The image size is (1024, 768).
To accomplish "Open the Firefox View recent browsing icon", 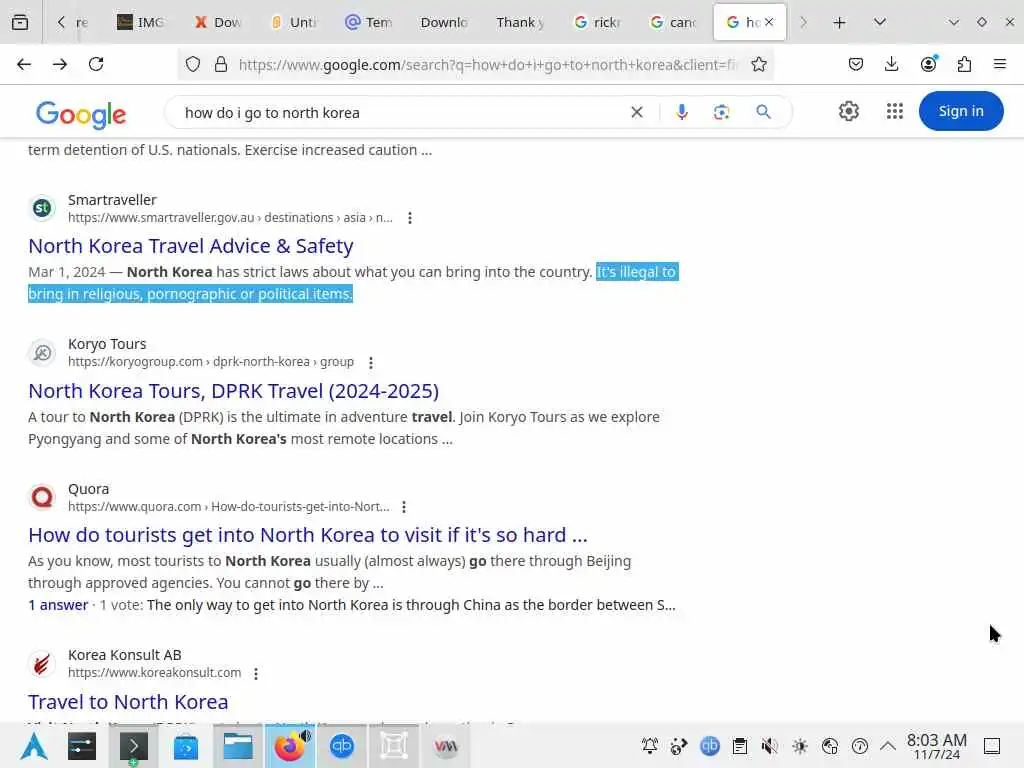I will 20,22.
